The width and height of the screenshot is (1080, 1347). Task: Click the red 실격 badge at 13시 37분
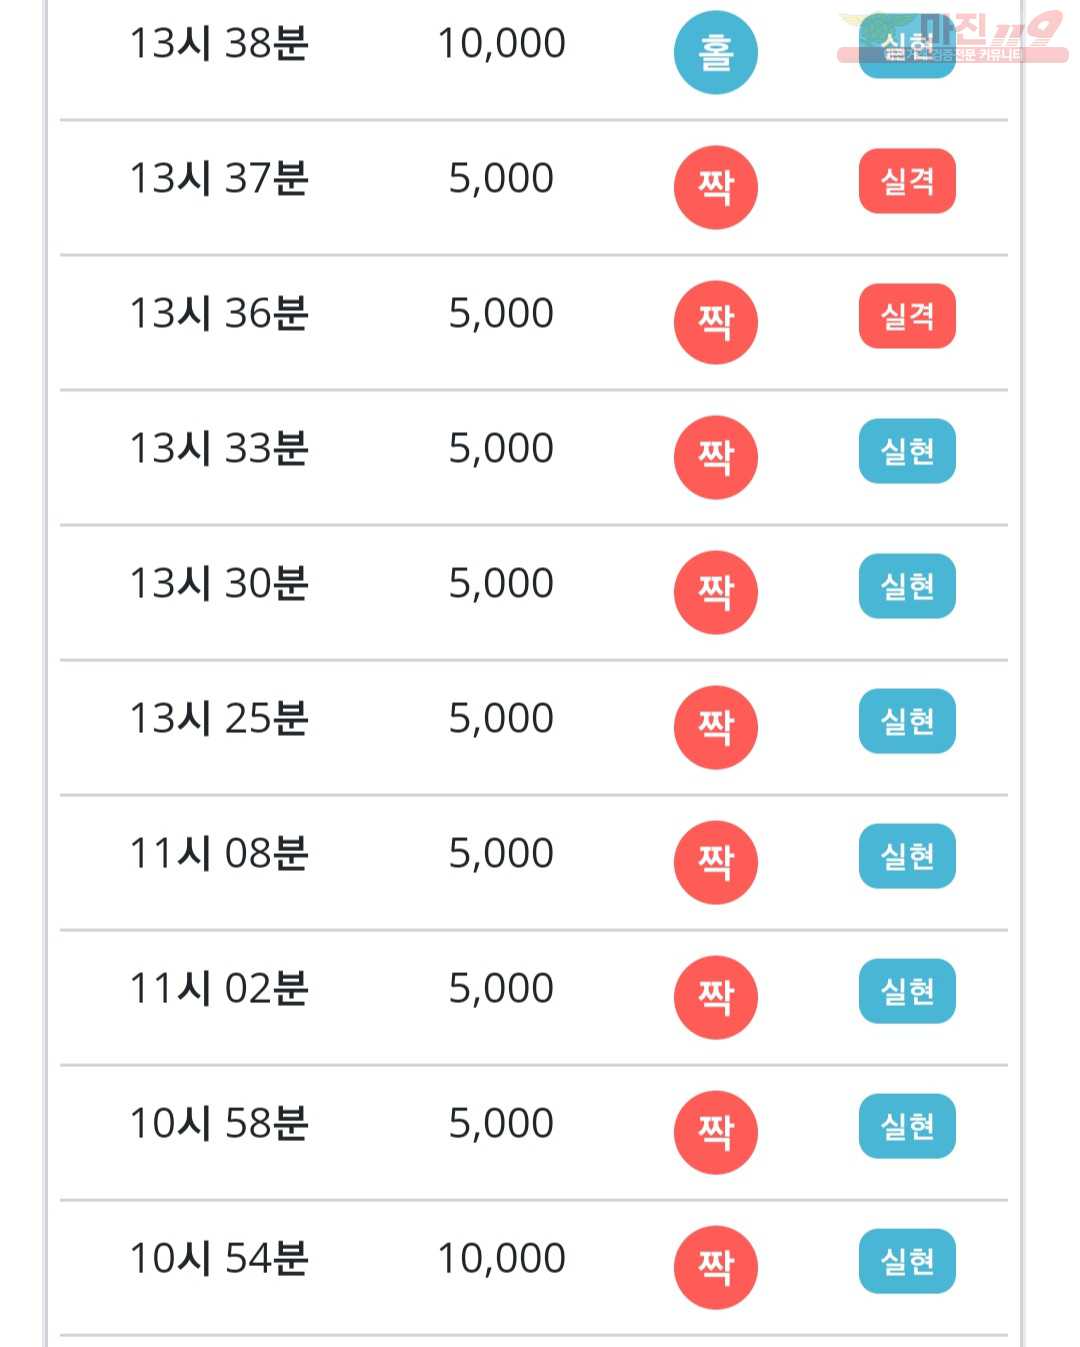(x=907, y=181)
